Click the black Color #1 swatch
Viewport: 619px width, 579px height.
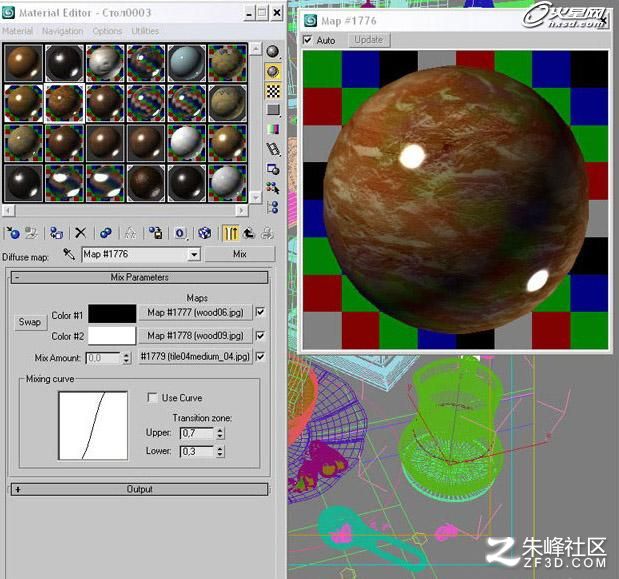112,314
